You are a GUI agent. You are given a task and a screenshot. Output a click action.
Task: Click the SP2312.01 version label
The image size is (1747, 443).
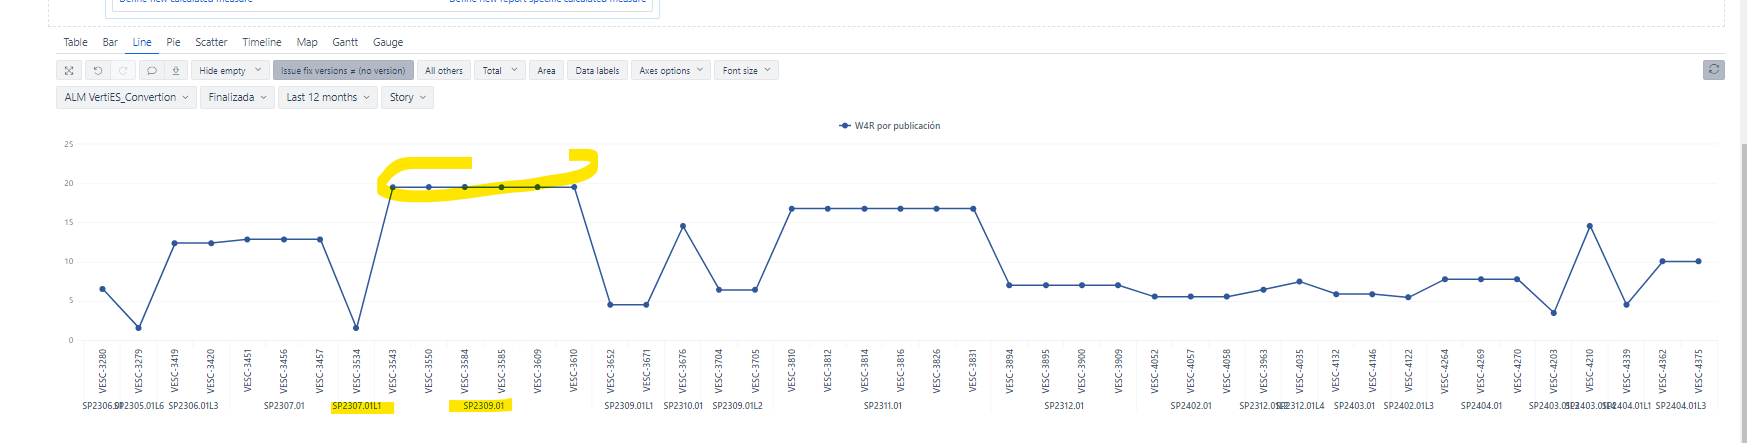[1064, 406]
